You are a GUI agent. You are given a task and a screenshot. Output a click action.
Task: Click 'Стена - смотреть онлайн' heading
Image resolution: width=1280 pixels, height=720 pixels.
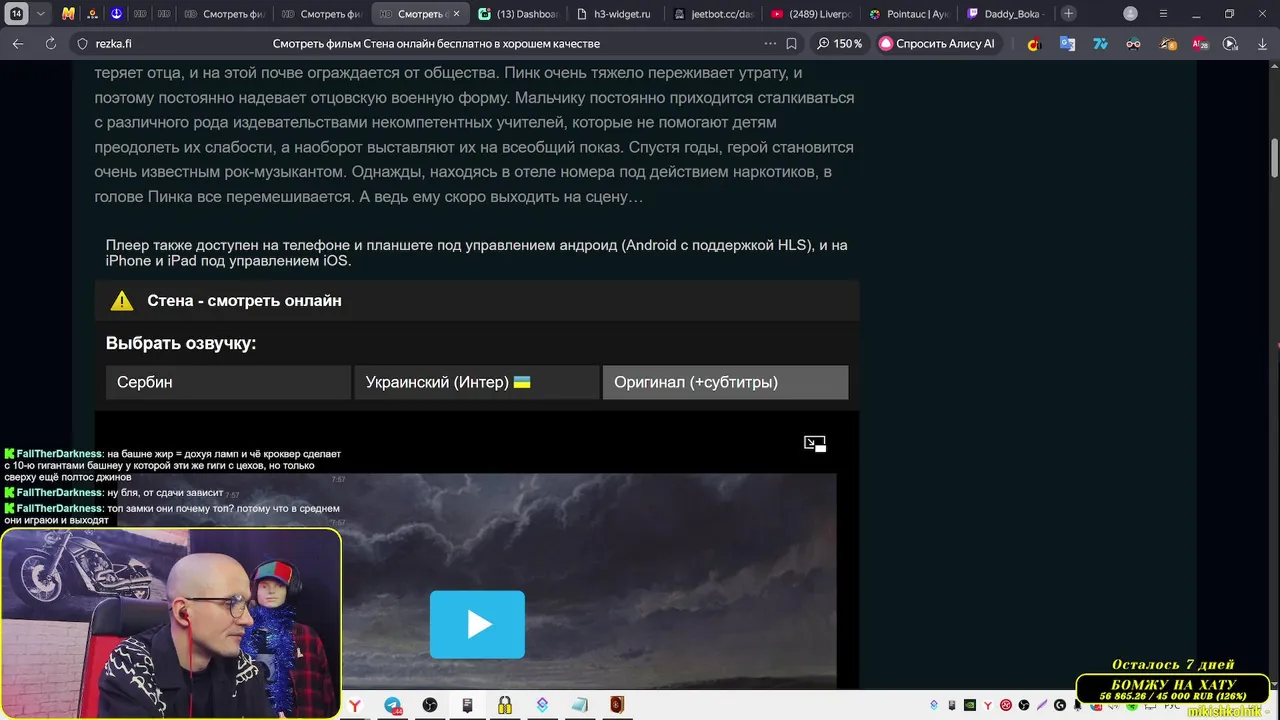[244, 300]
